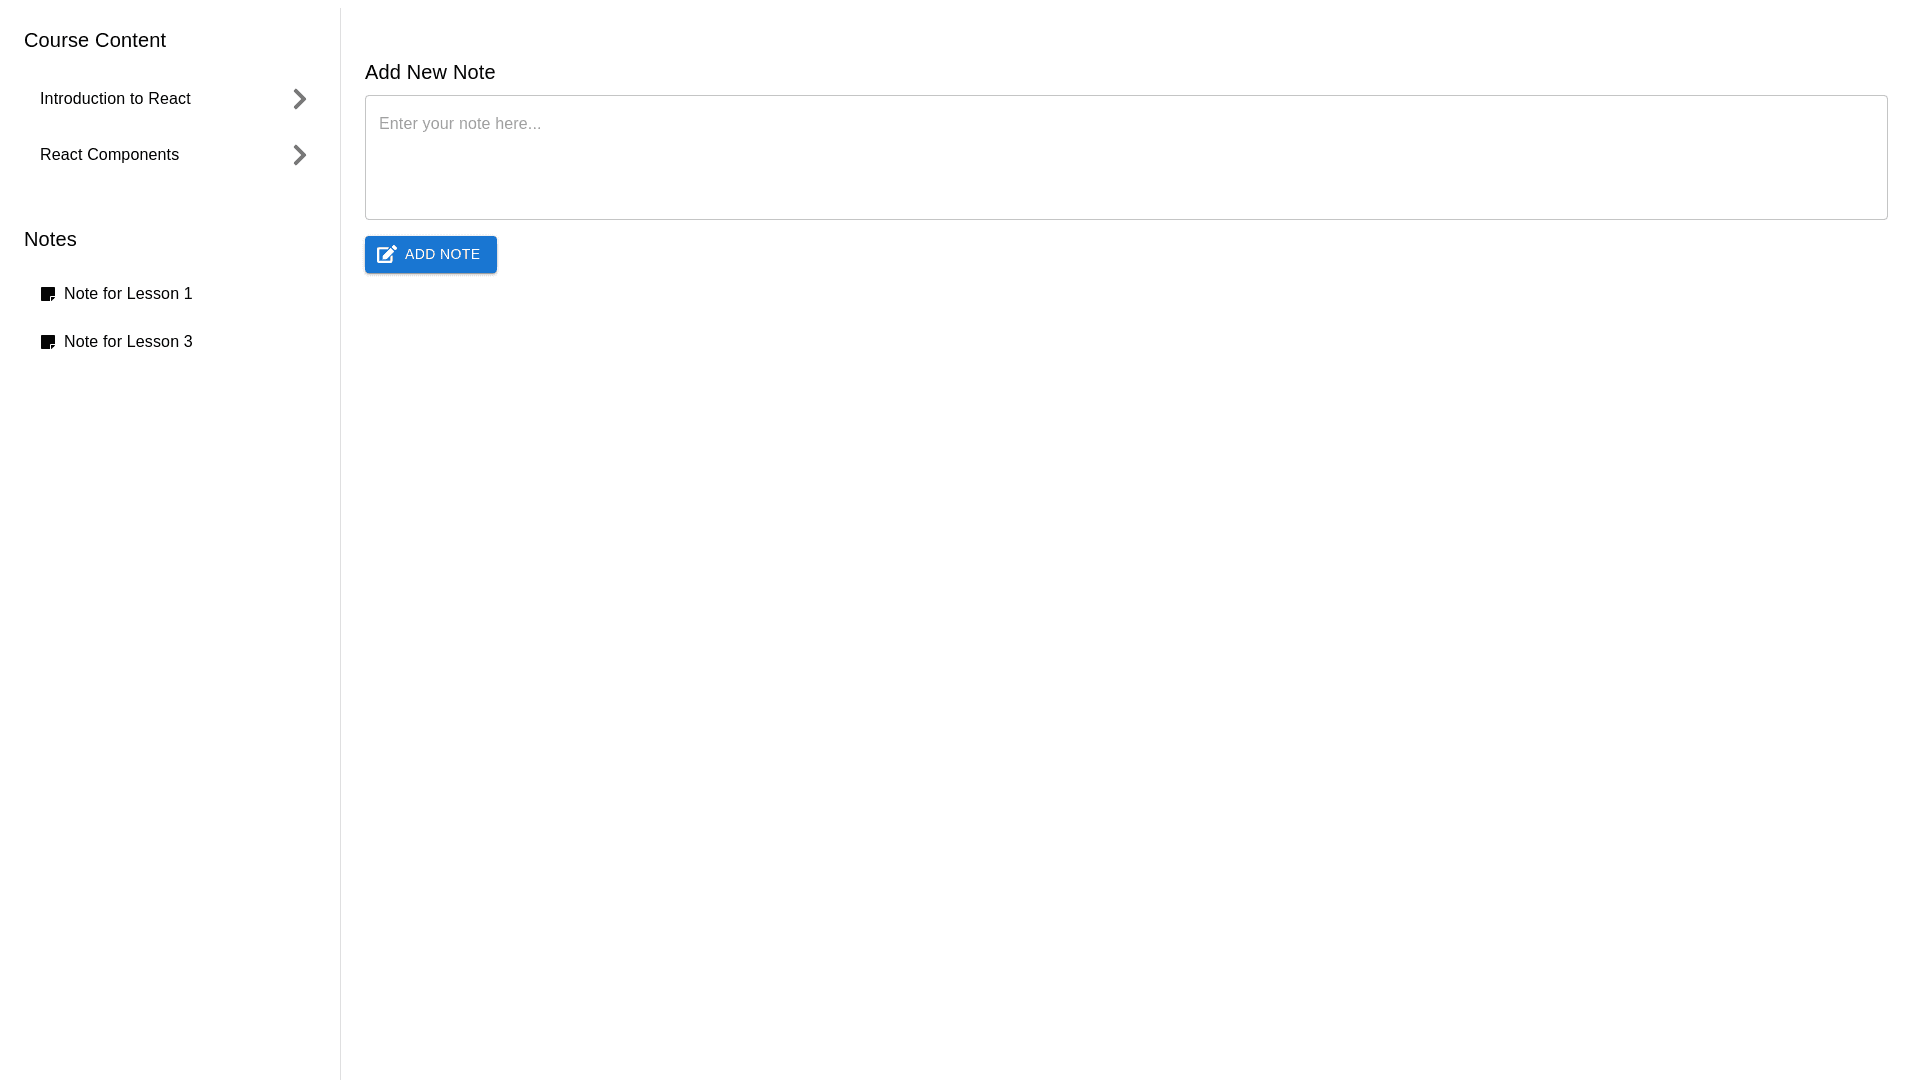Open Note for Lesson 1 text
This screenshot has width=1920, height=1080.
(128, 294)
